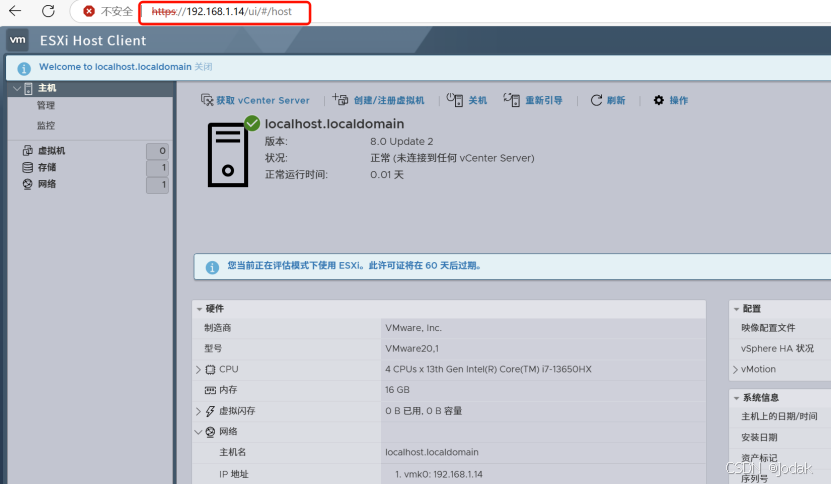Reload the page with refresh icon

(x=48, y=11)
